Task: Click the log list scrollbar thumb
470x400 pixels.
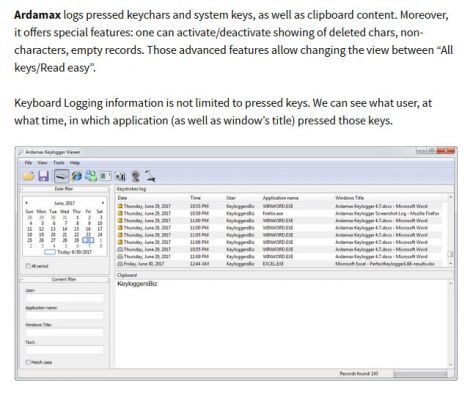Action: coord(450,254)
